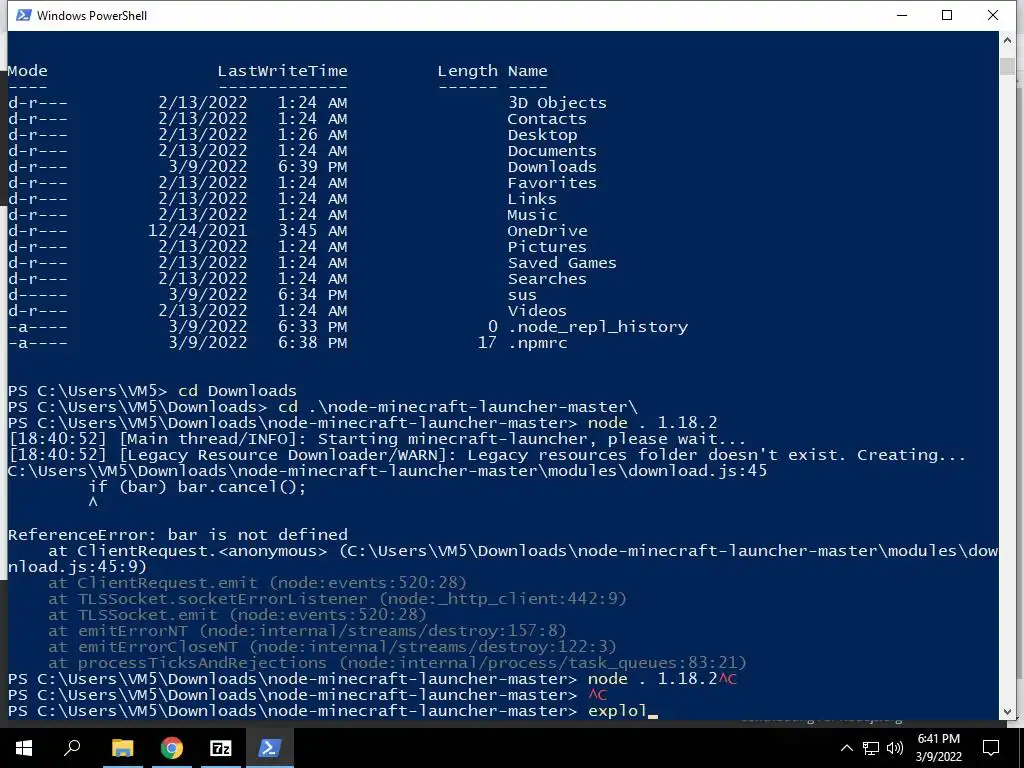
Task: Click the 'Desktop' directory entry
Action: coord(542,135)
